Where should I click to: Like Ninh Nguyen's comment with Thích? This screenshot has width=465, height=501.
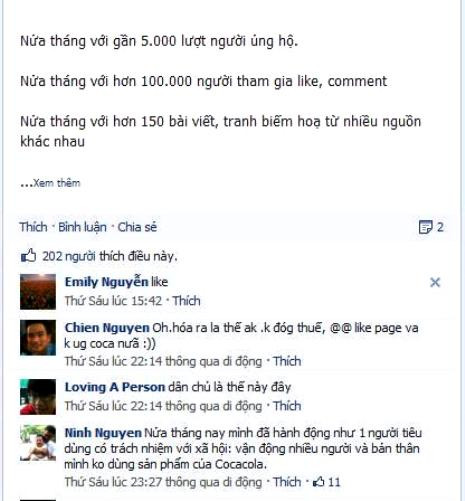click(287, 482)
